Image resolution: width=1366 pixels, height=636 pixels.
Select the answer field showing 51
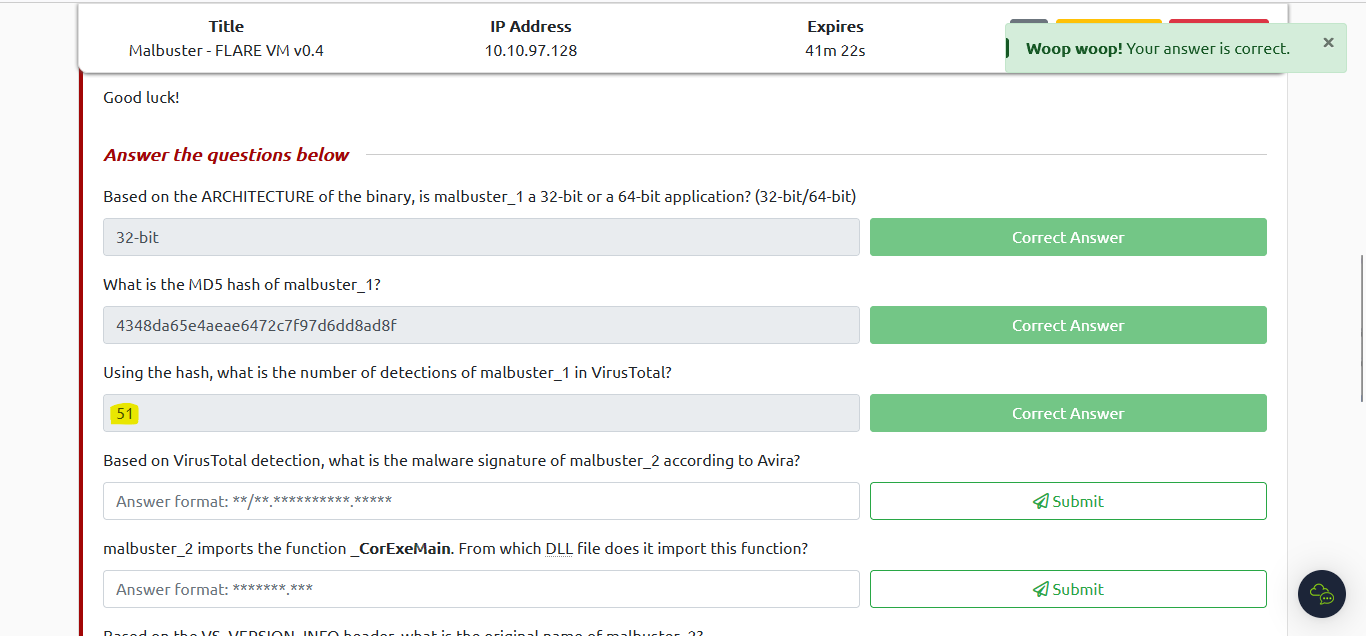point(481,413)
